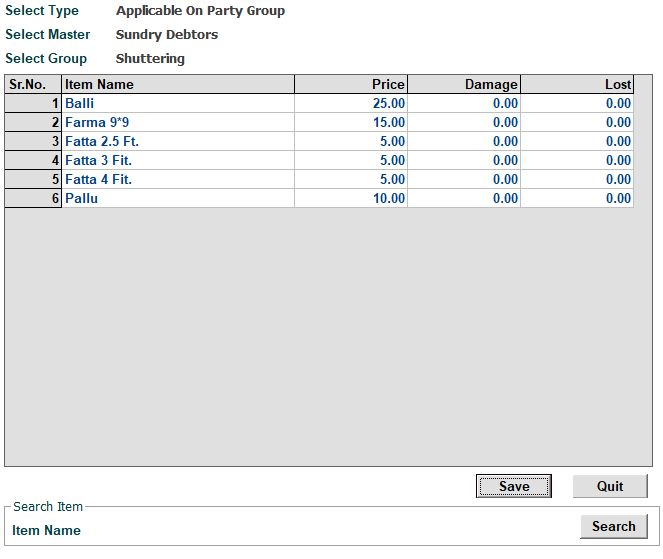The height and width of the screenshot is (559, 663).
Task: Click the Damage column header
Action: point(464,85)
